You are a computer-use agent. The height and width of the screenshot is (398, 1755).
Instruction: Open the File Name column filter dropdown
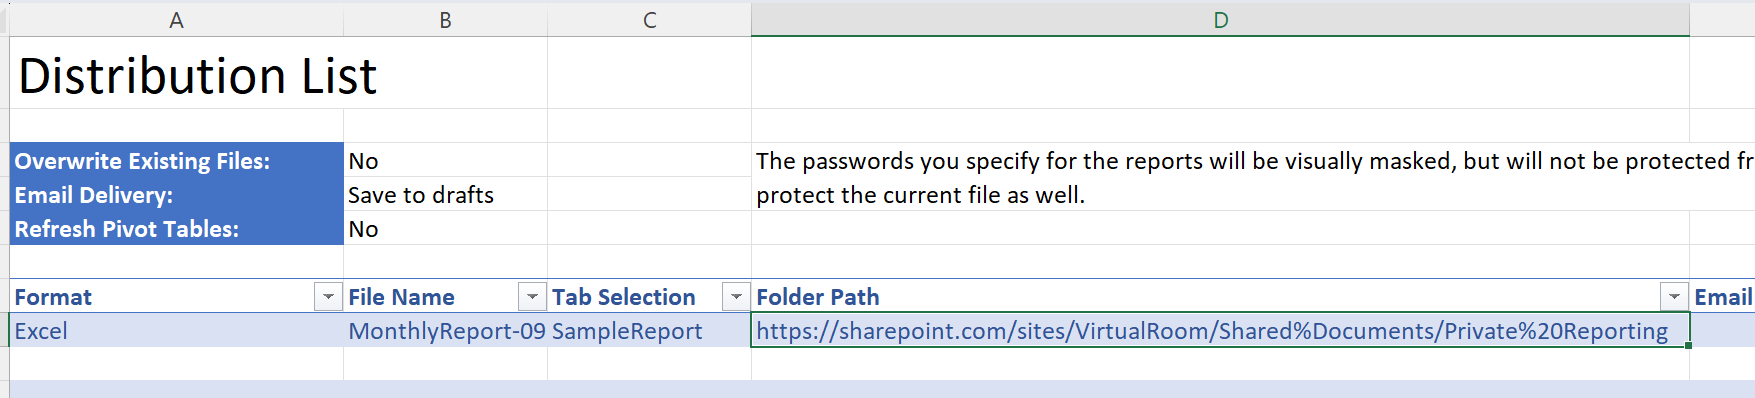[532, 297]
